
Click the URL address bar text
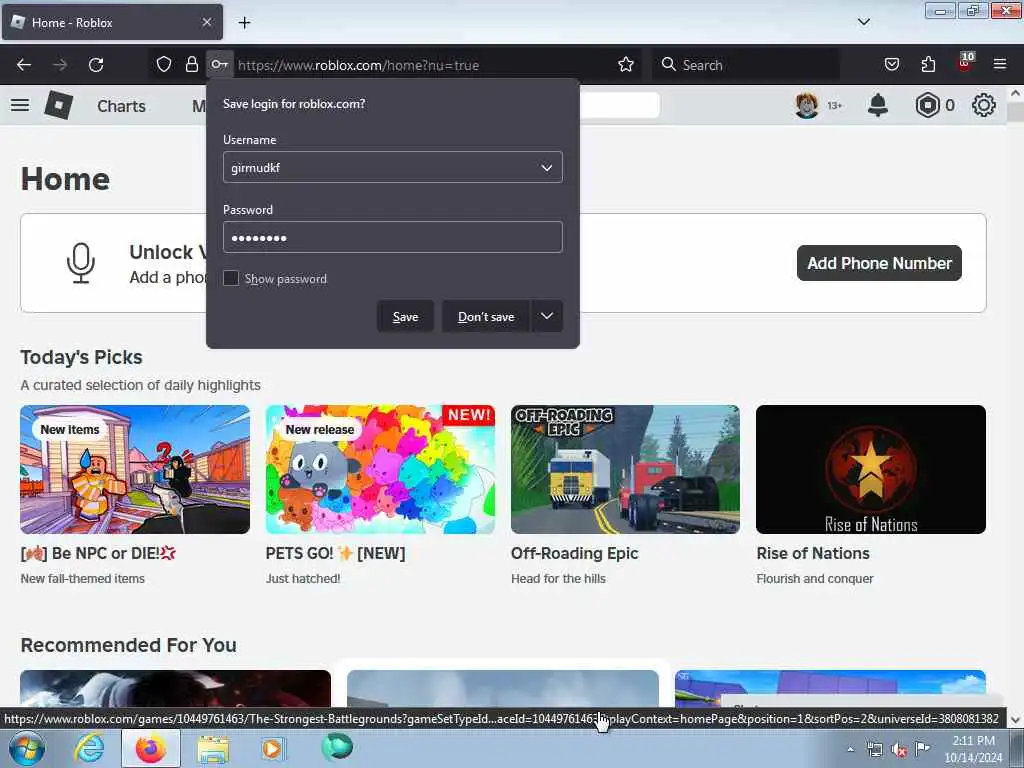click(x=359, y=65)
